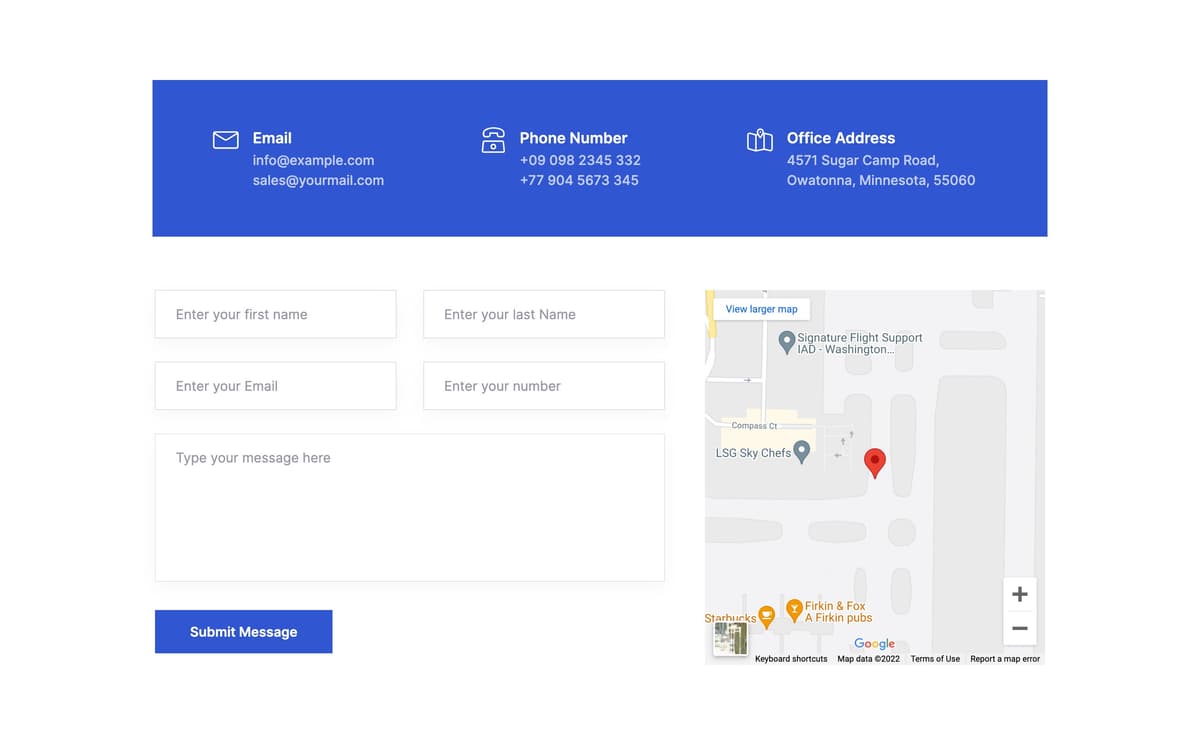Click the LSG Sky Chefs map marker
1200x745 pixels.
801,452
